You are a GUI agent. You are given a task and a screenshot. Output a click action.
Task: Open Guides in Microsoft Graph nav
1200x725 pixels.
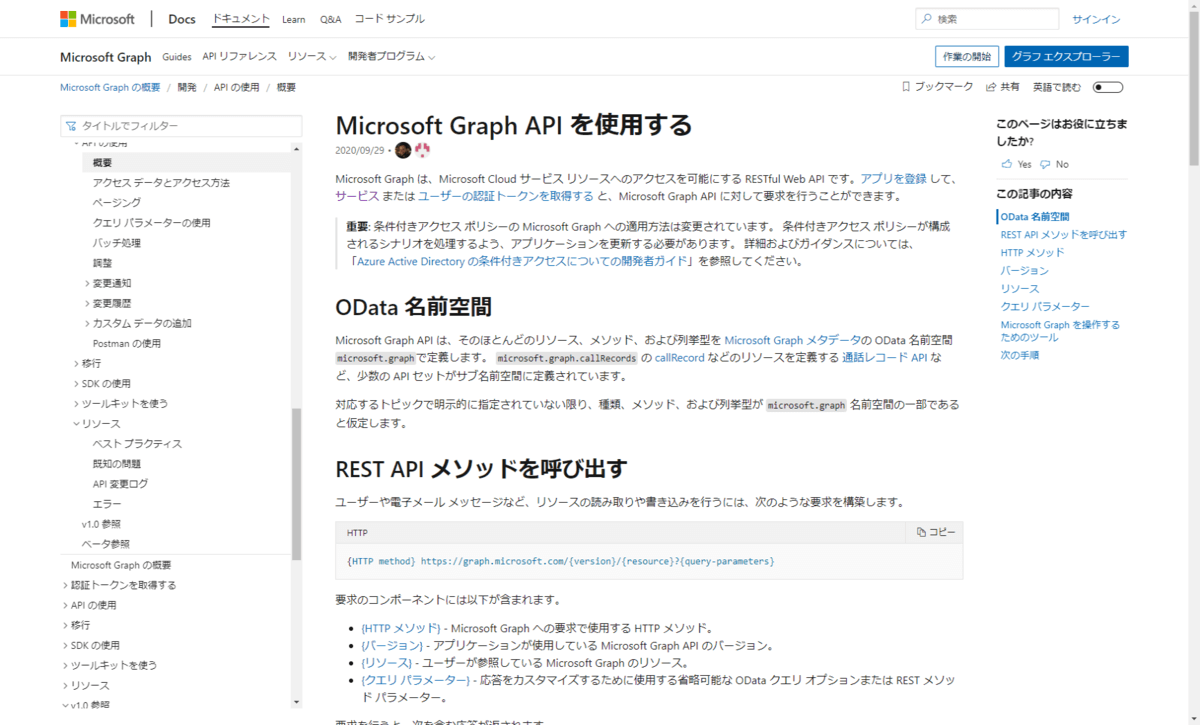click(176, 57)
